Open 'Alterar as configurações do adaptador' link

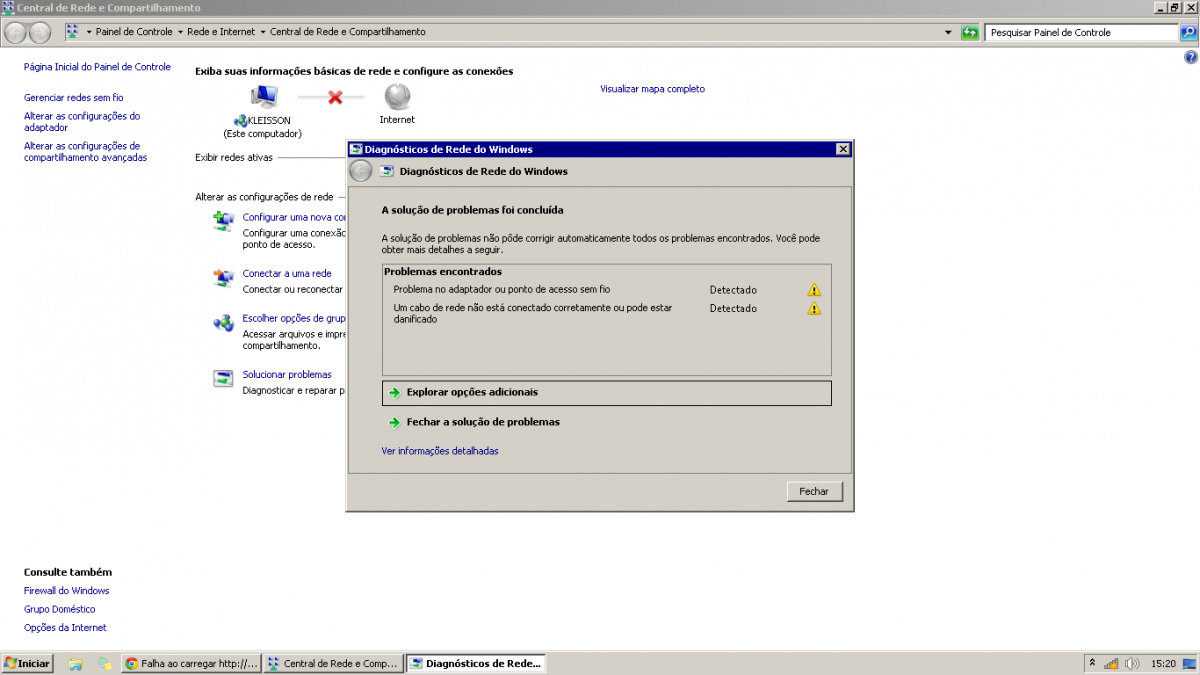point(82,122)
